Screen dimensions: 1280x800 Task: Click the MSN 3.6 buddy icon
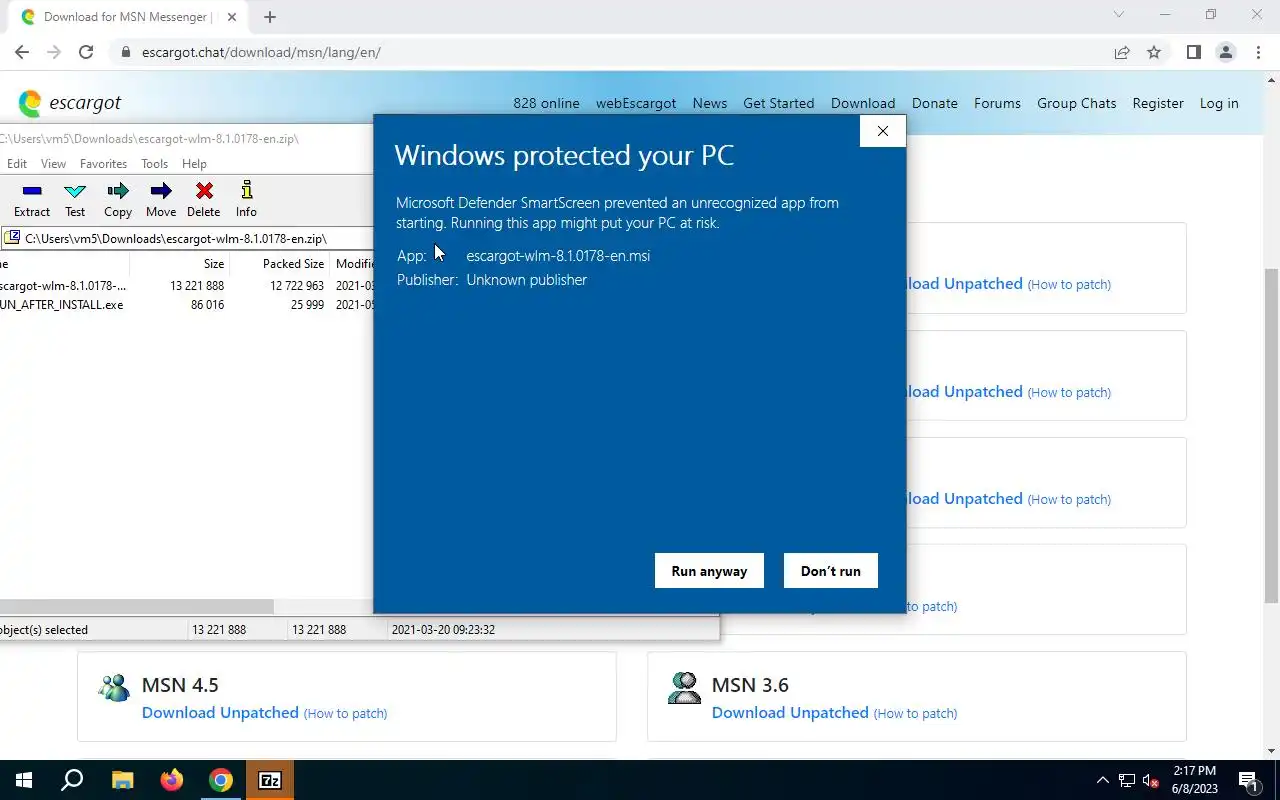[x=684, y=687]
